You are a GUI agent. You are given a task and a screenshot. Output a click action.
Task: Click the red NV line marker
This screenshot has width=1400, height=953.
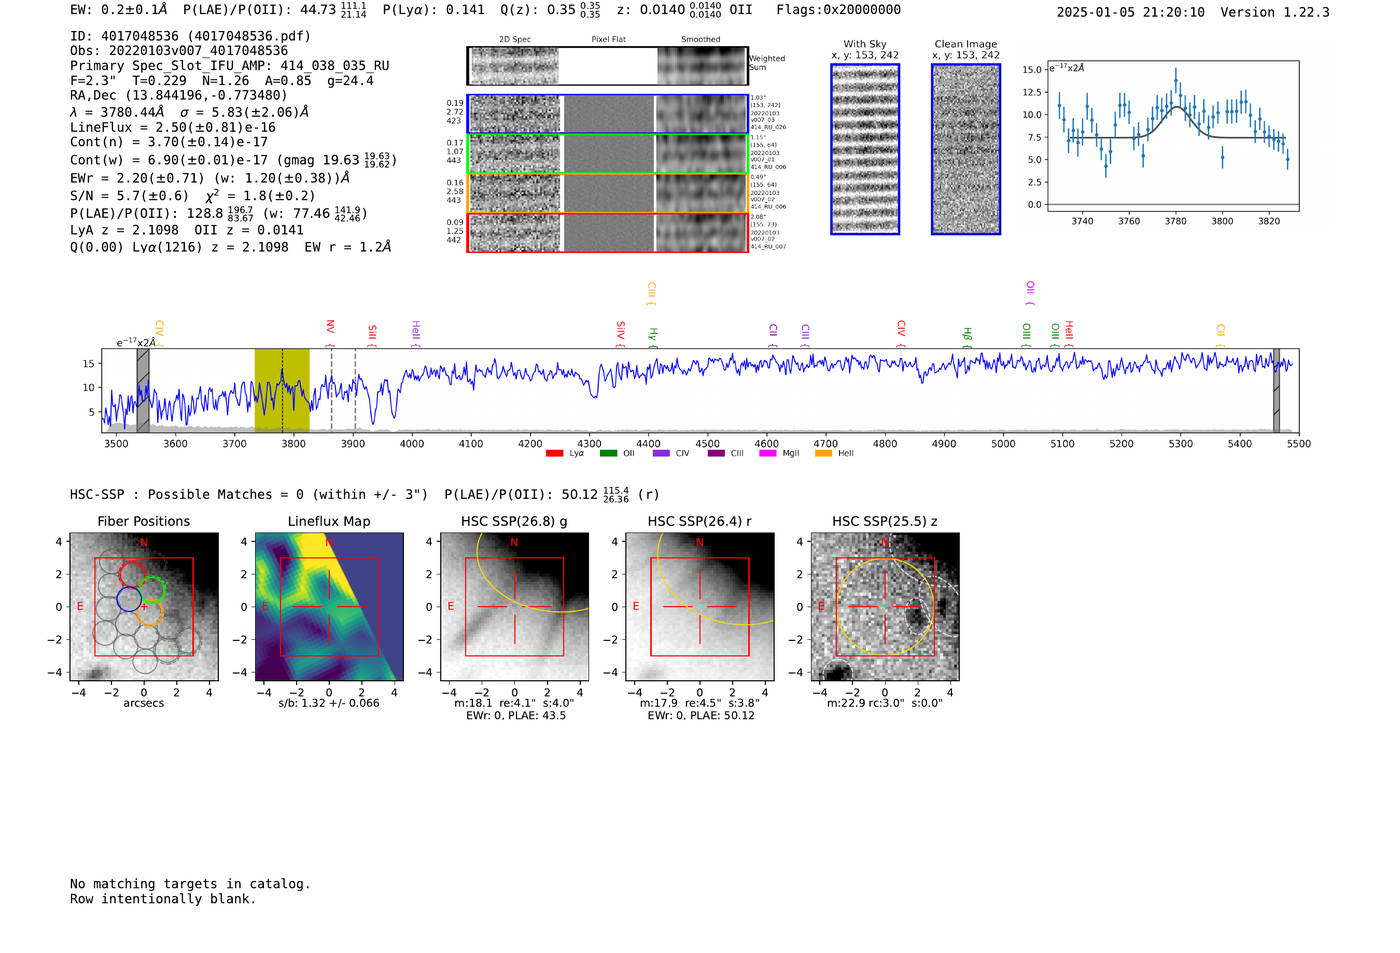point(330,331)
